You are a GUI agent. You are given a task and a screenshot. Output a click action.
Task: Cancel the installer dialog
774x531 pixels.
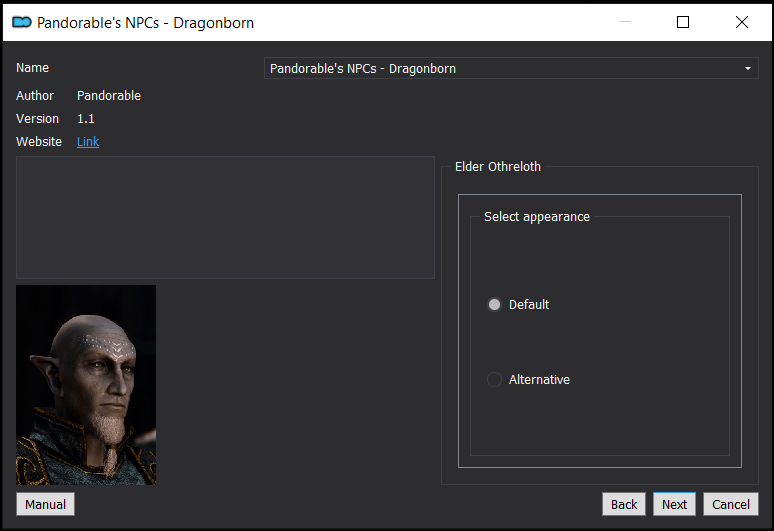click(x=731, y=504)
